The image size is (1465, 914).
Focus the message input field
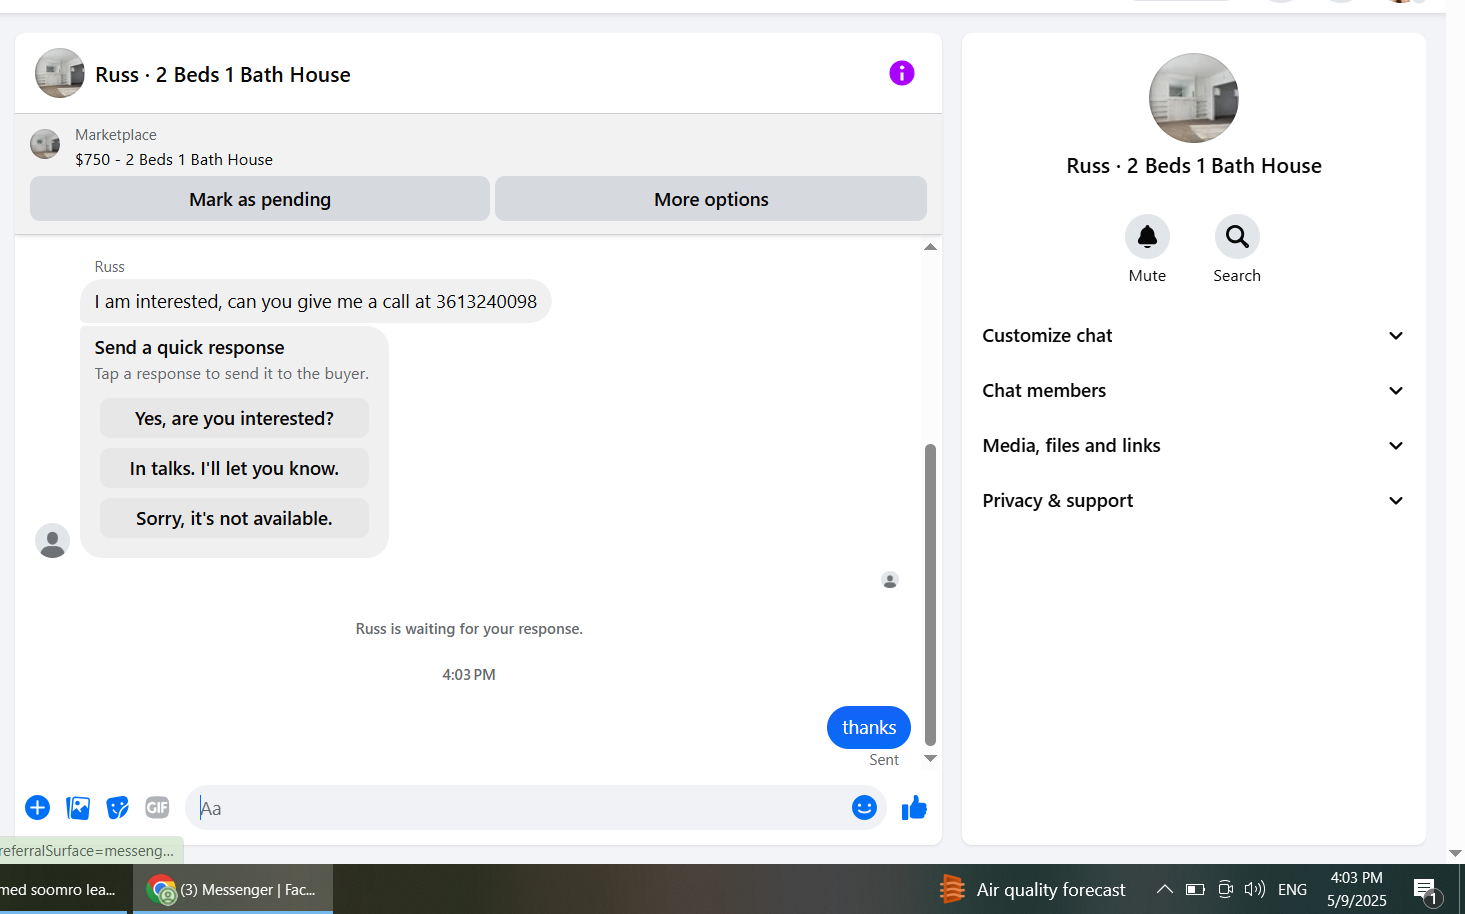tap(520, 808)
